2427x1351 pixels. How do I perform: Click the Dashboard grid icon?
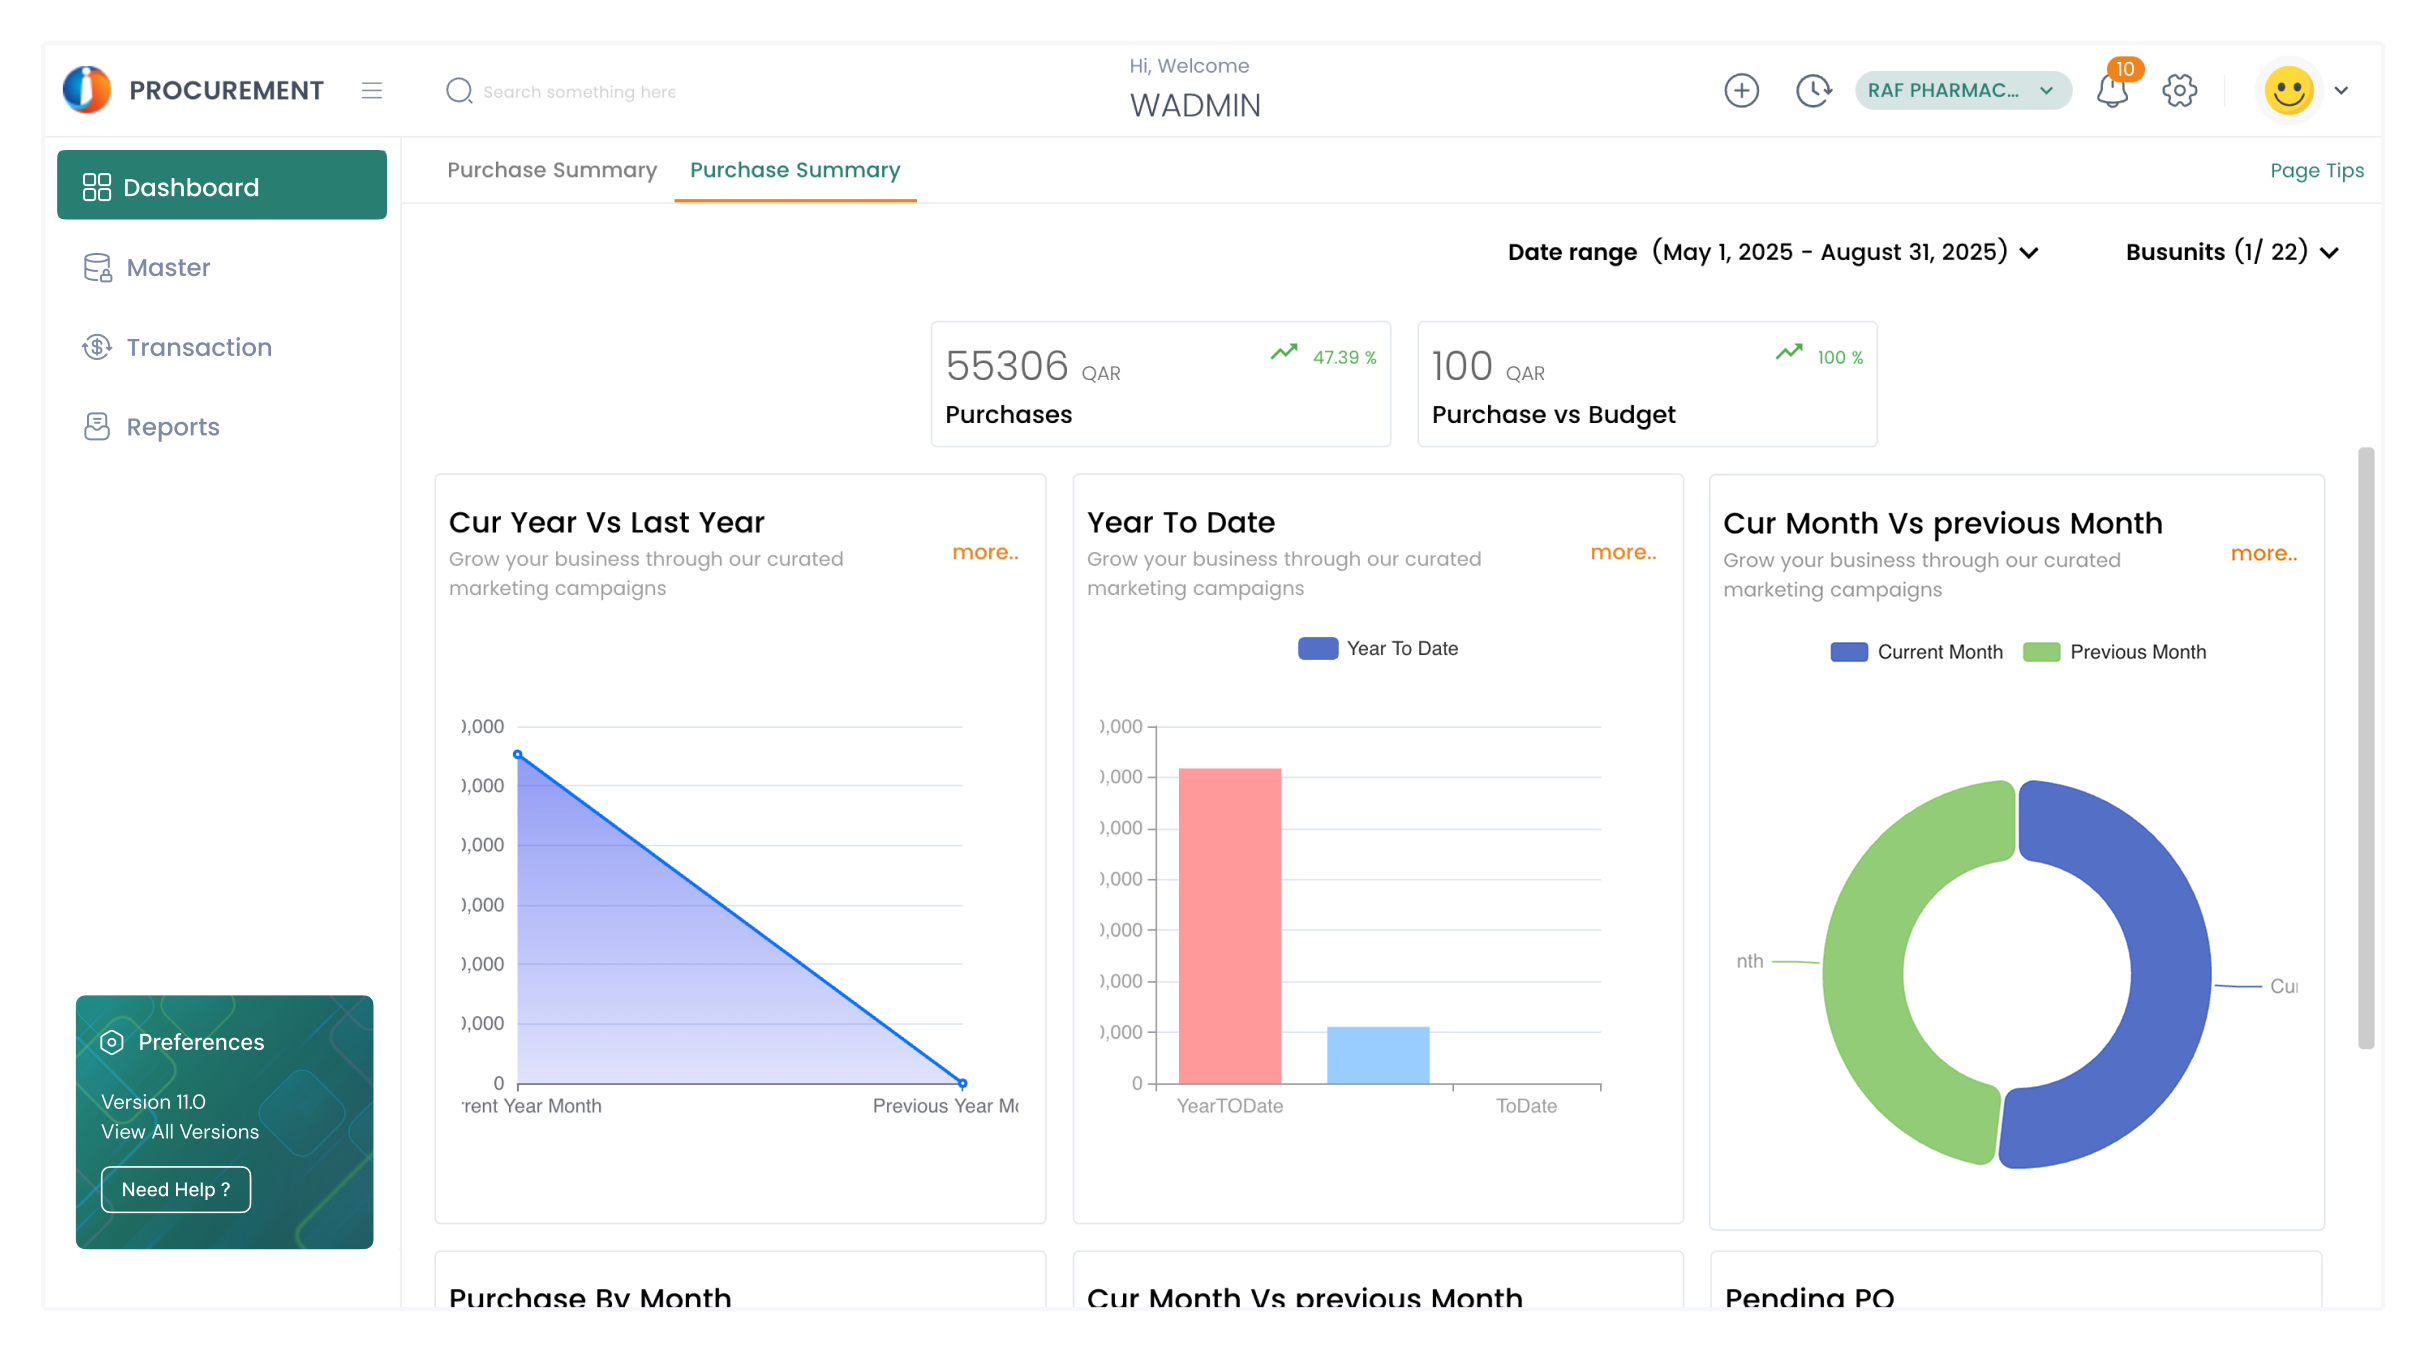(x=97, y=187)
